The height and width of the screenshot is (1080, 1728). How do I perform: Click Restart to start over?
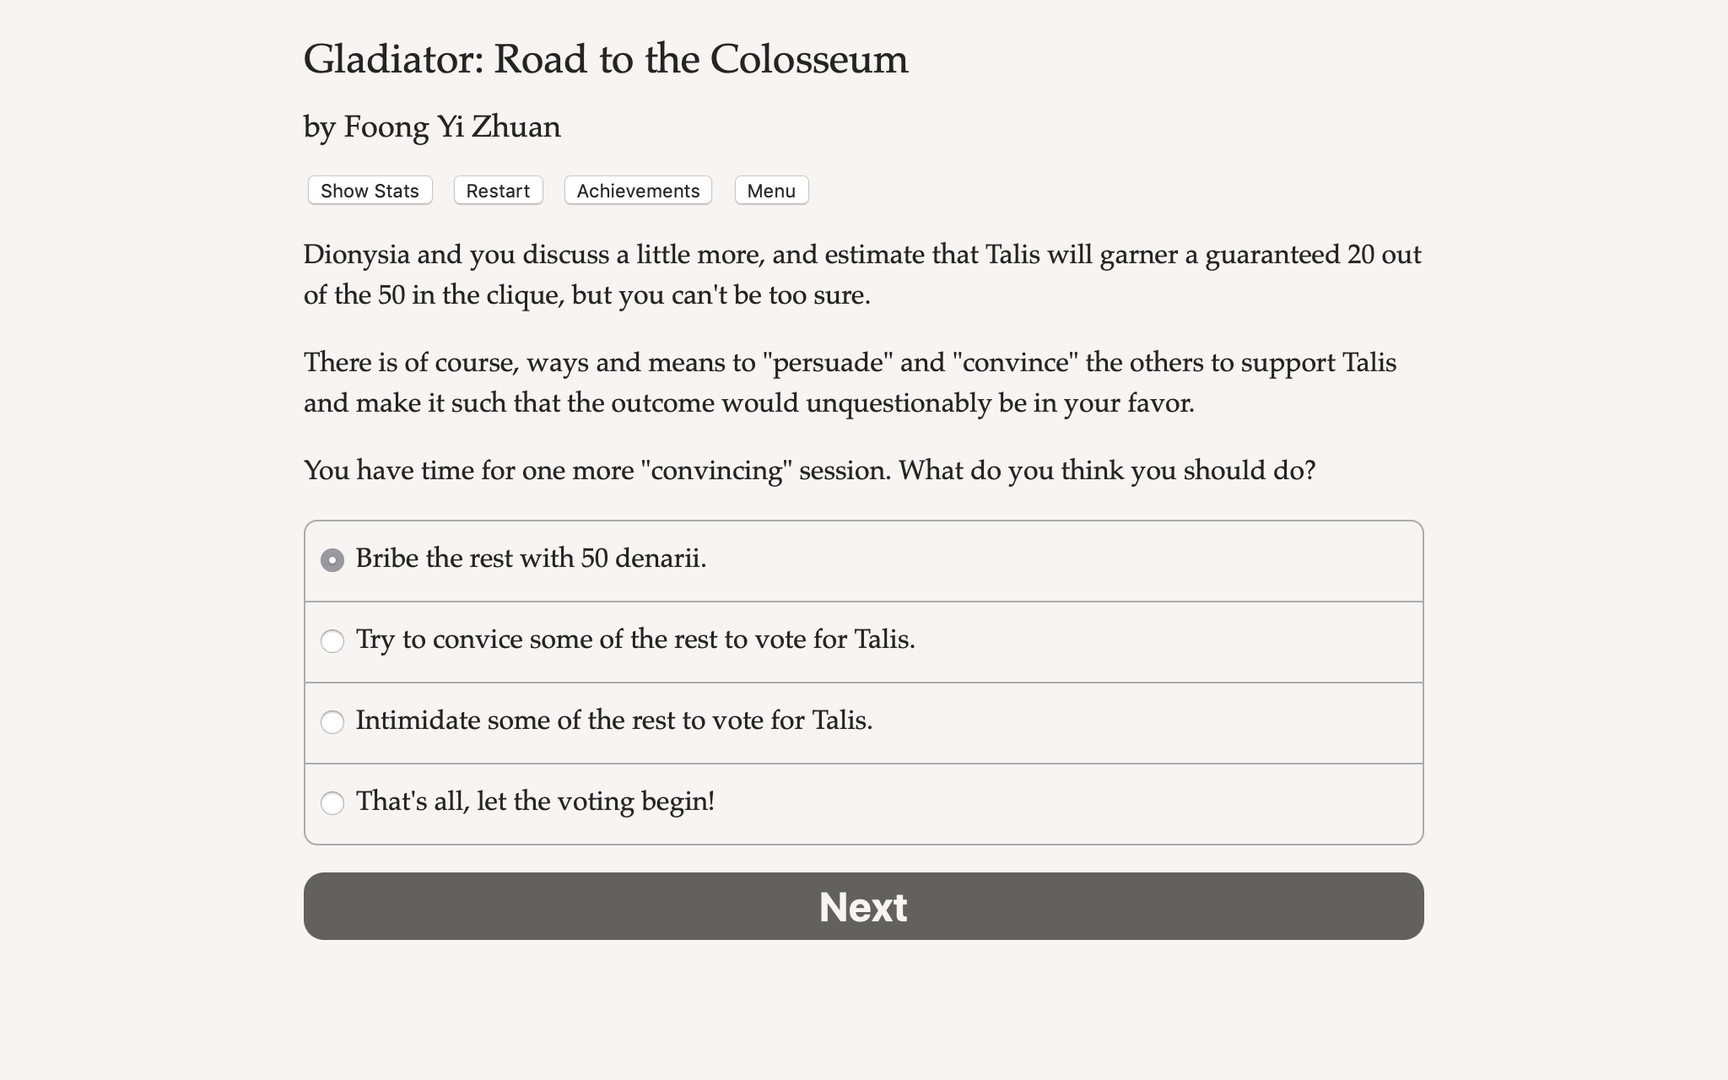[x=497, y=190]
